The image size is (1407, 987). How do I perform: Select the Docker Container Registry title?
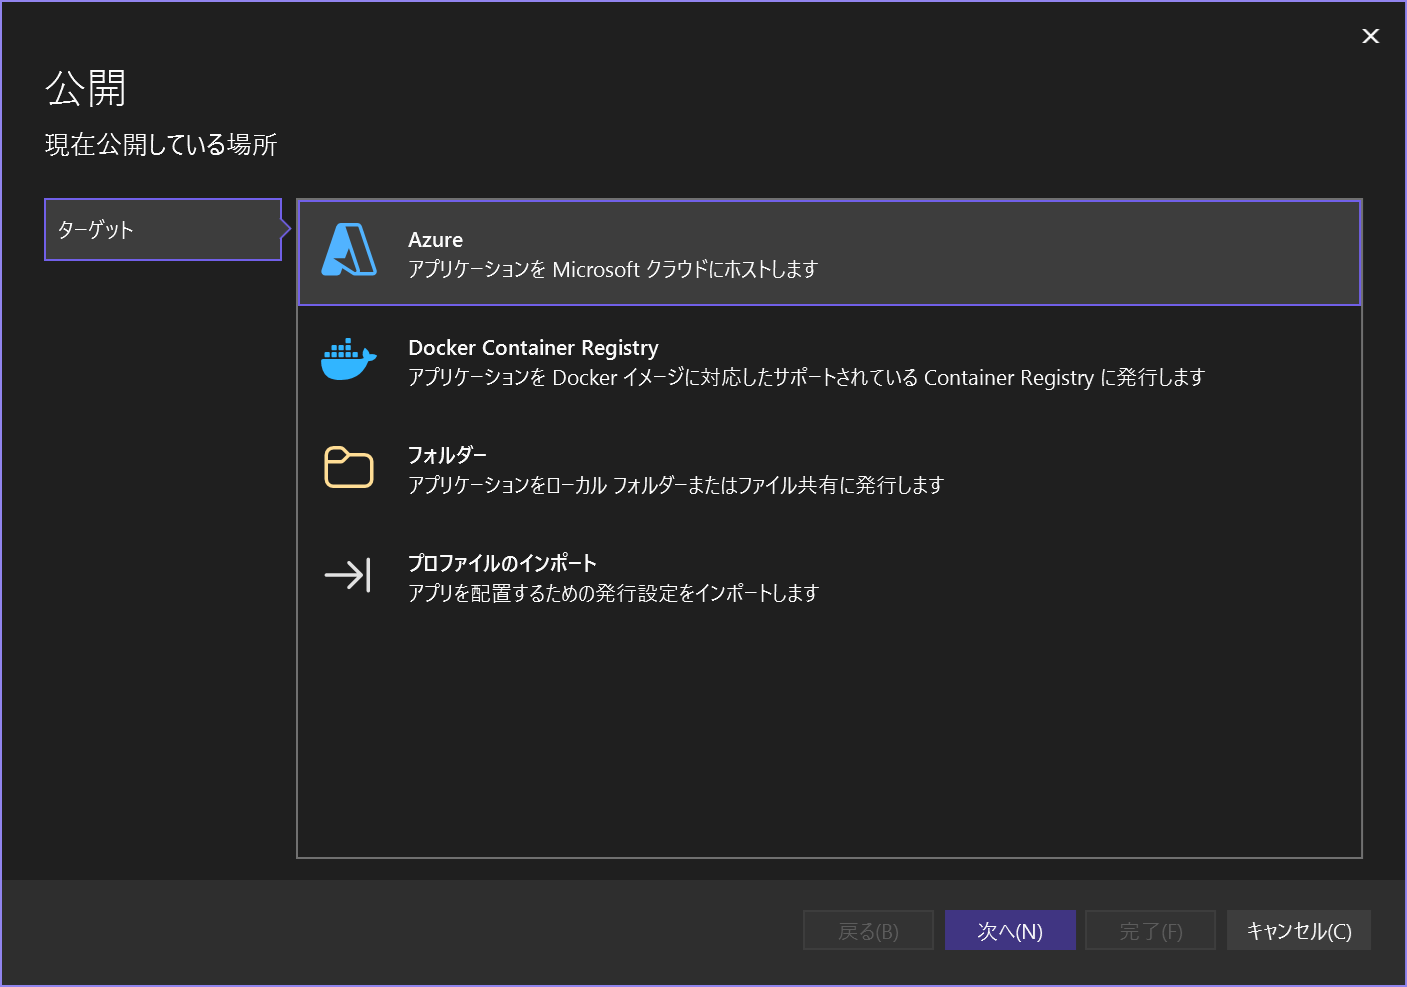[533, 348]
